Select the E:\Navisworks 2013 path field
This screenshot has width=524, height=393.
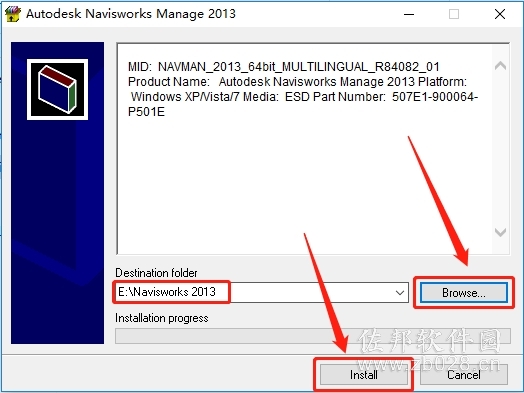coord(262,292)
